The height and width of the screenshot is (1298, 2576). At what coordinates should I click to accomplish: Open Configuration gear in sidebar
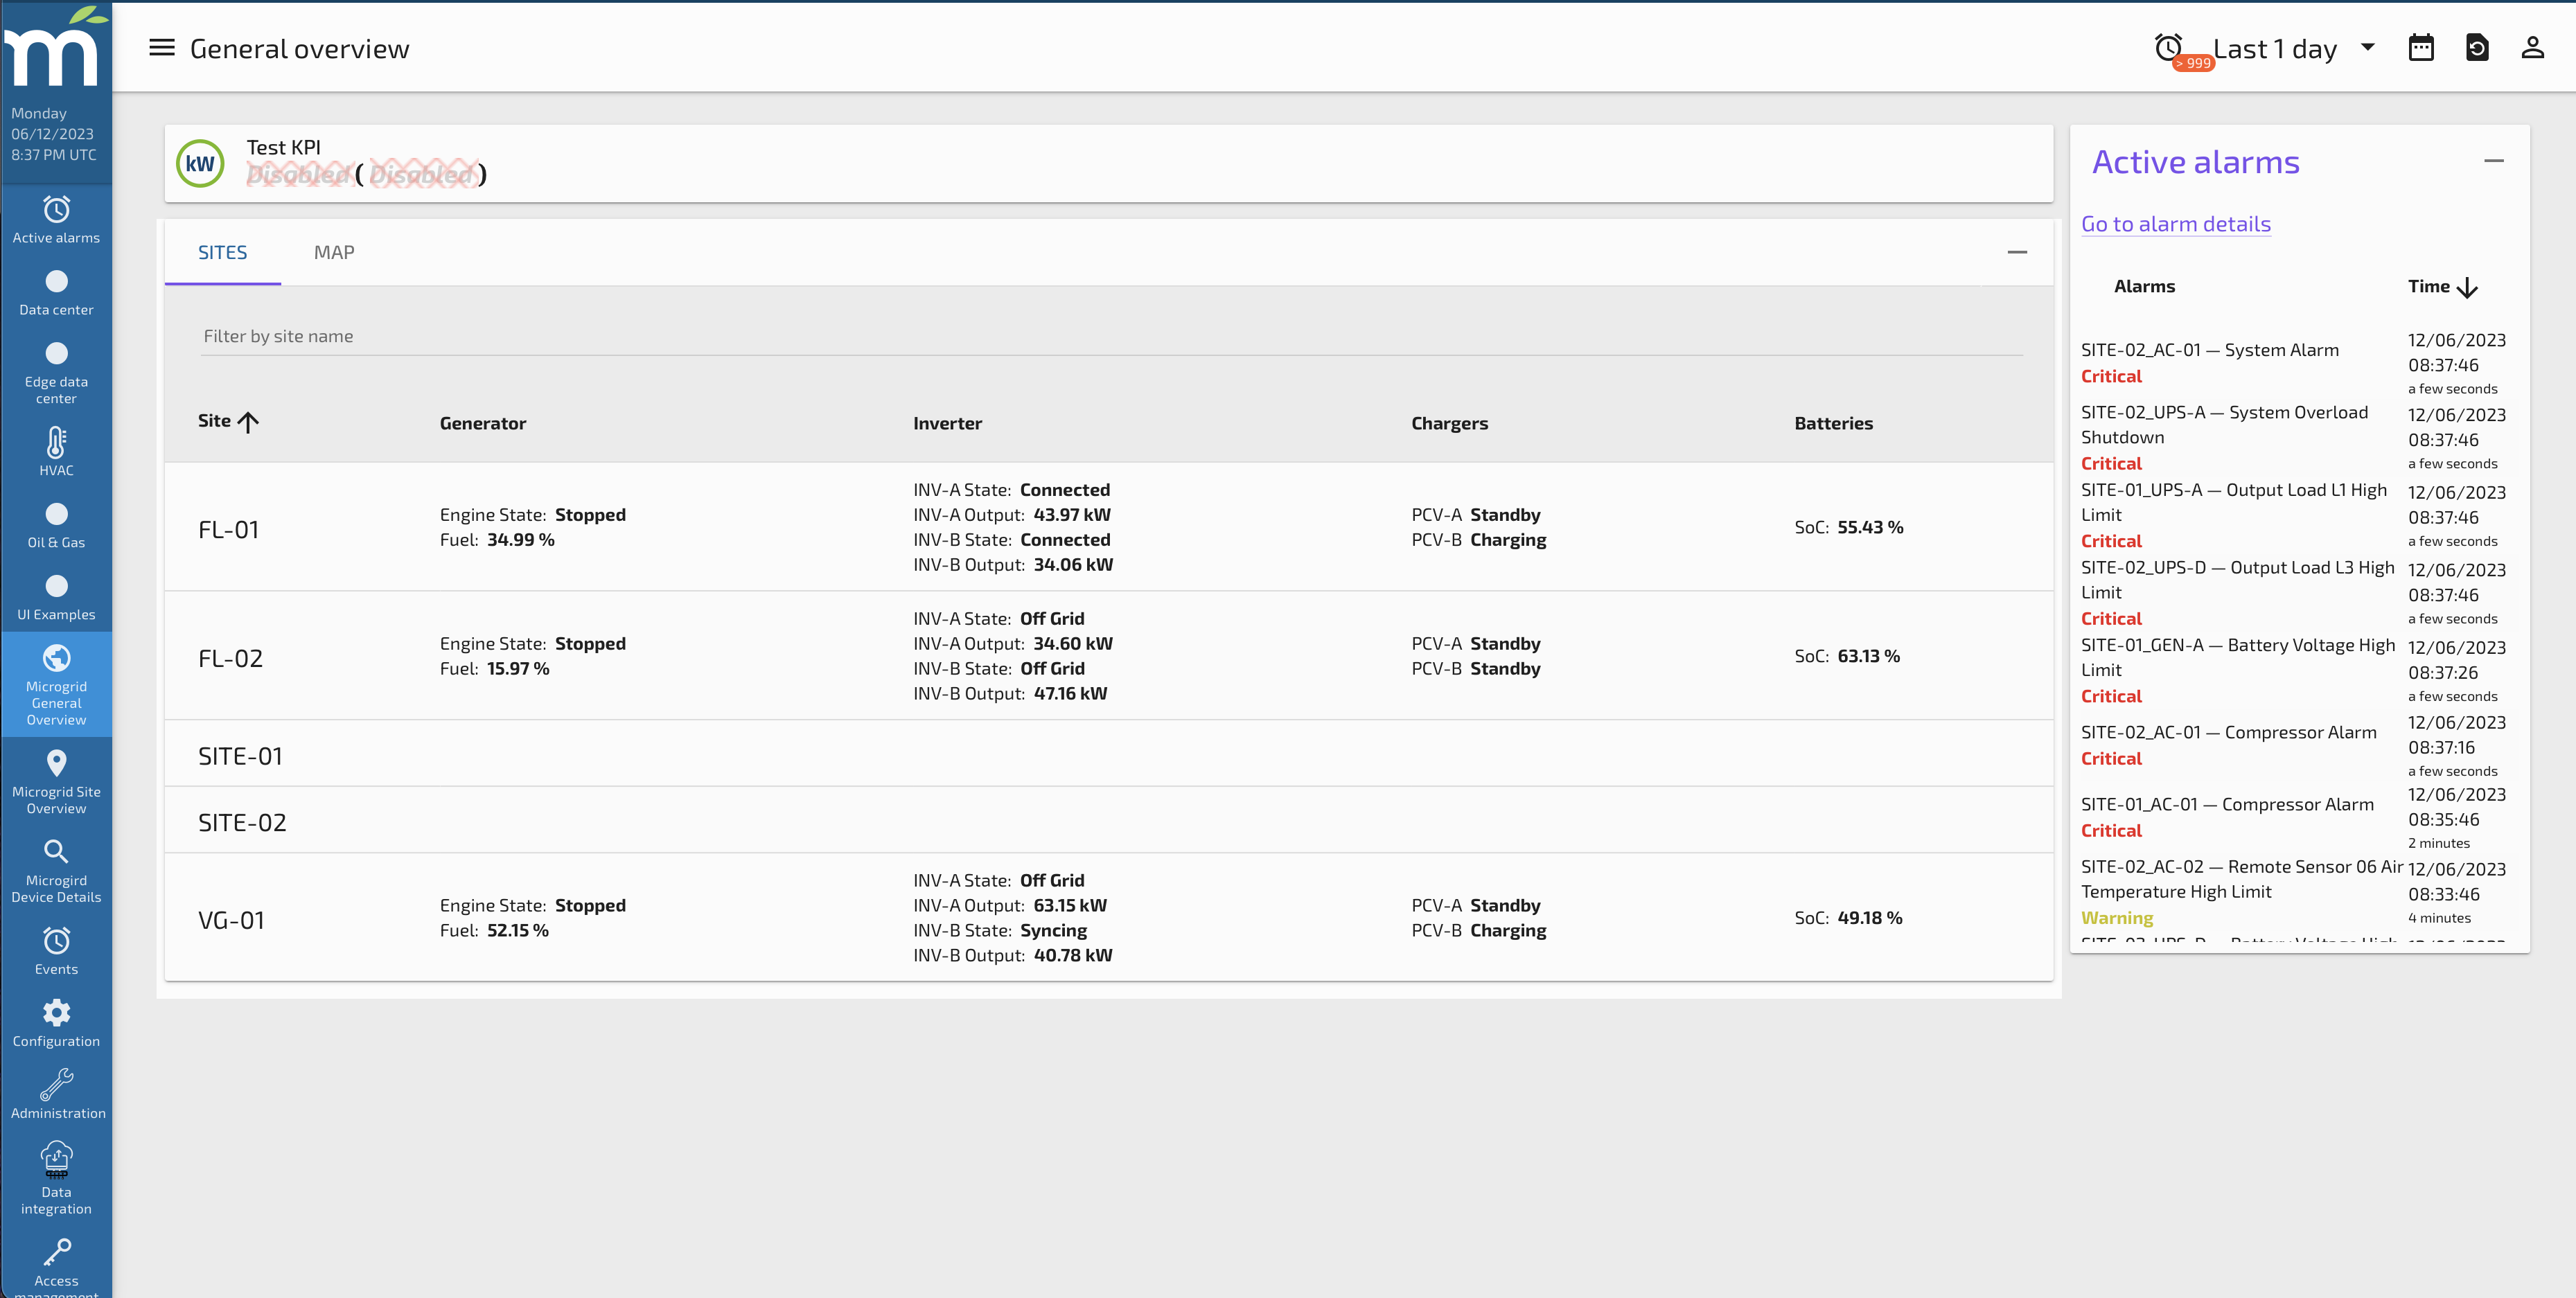(x=56, y=1023)
